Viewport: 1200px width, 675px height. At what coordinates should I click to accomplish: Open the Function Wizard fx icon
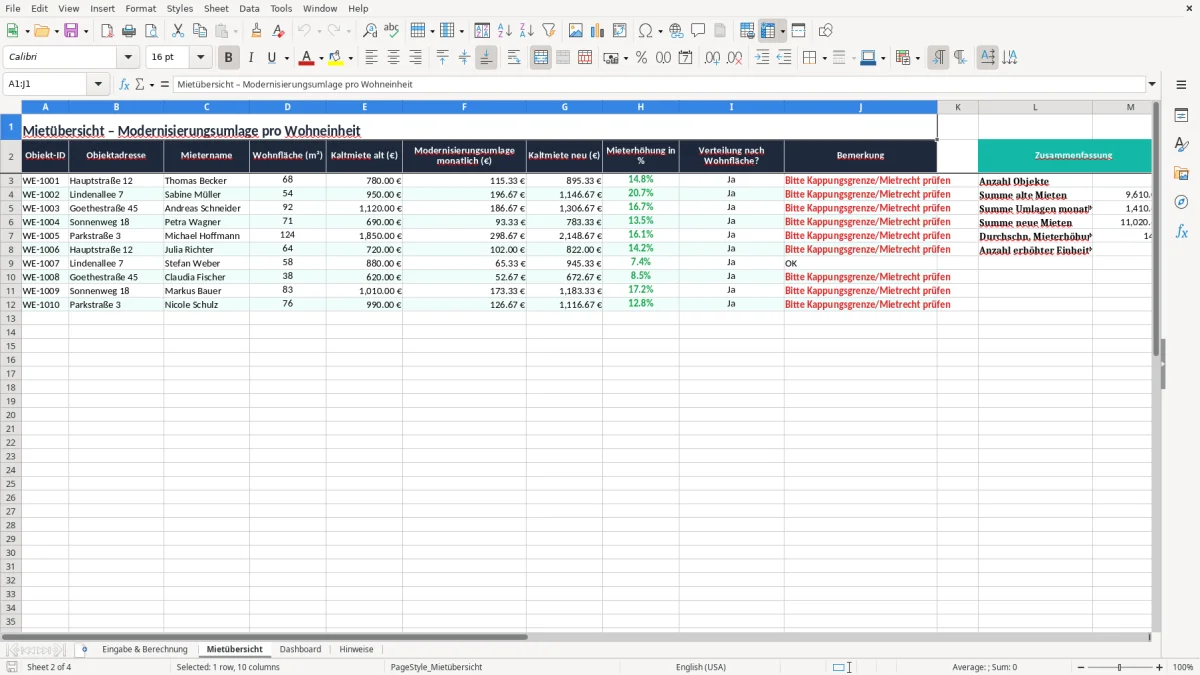pyautogui.click(x=125, y=84)
